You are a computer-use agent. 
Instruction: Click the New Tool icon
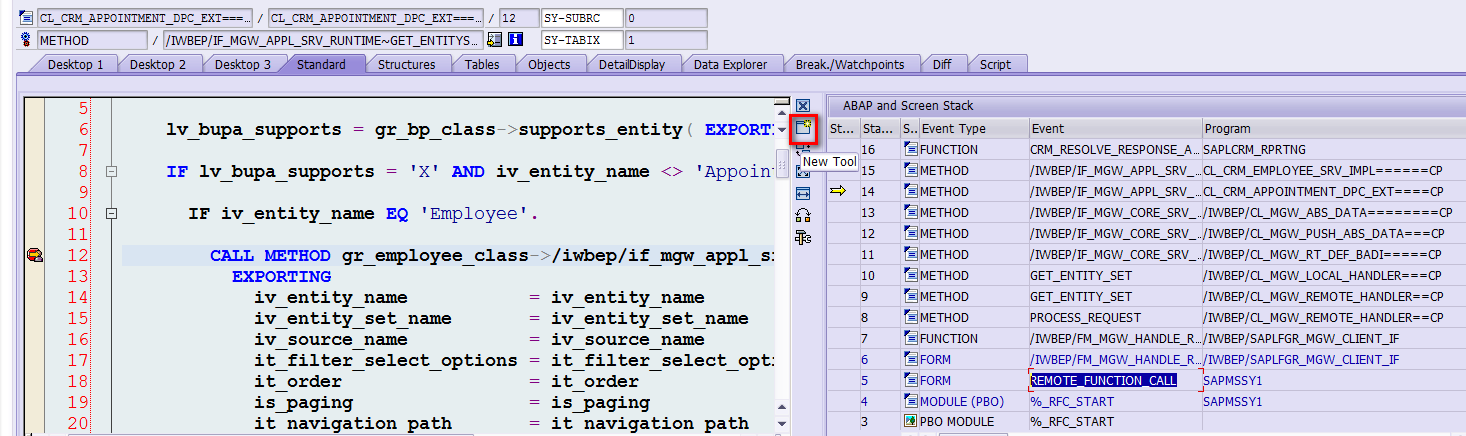802,128
